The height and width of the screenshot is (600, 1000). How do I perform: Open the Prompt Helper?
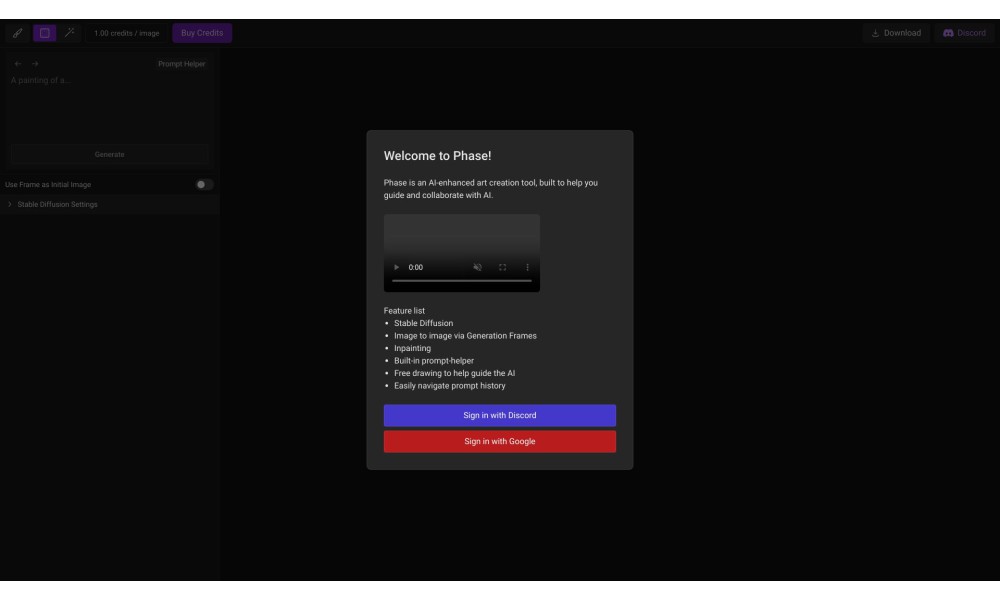point(182,64)
